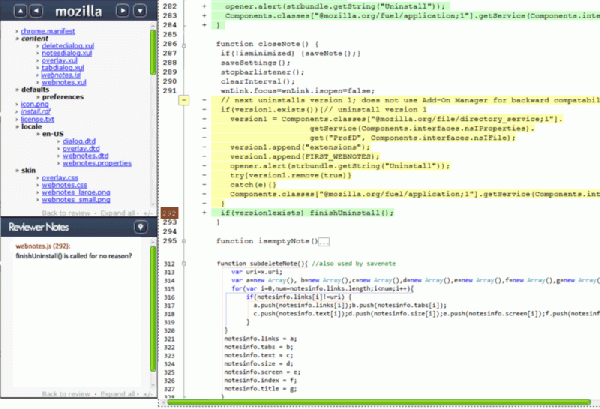Click the up arrow navigation button

(20, 11)
